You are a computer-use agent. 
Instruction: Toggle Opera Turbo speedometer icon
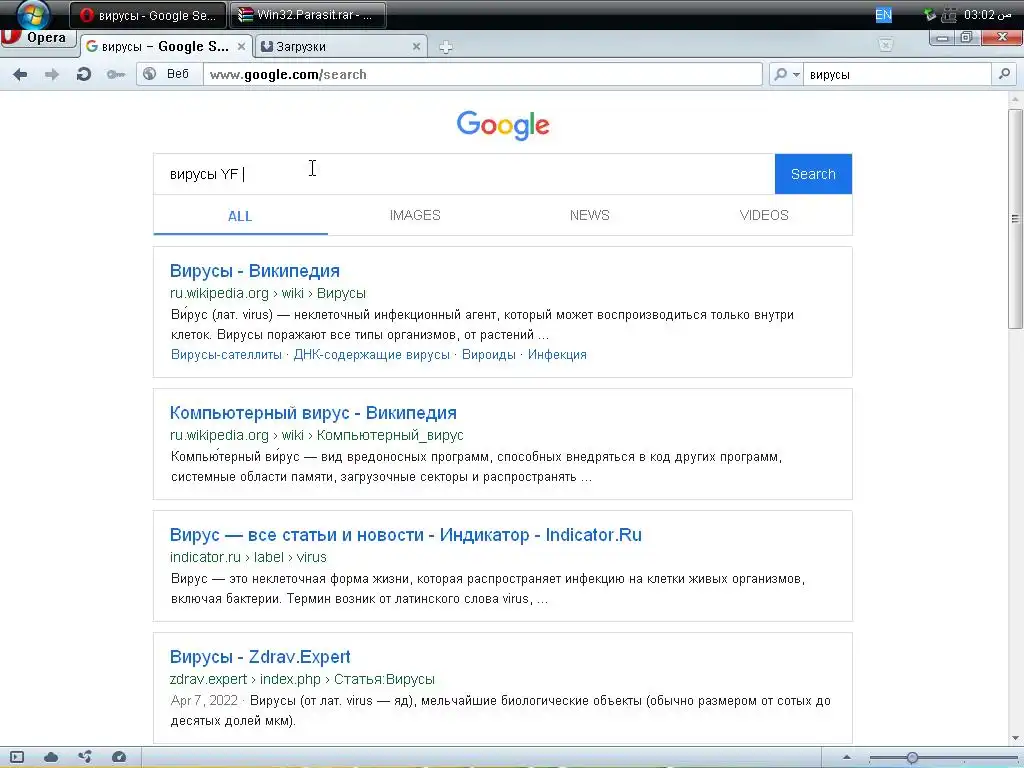(119, 757)
